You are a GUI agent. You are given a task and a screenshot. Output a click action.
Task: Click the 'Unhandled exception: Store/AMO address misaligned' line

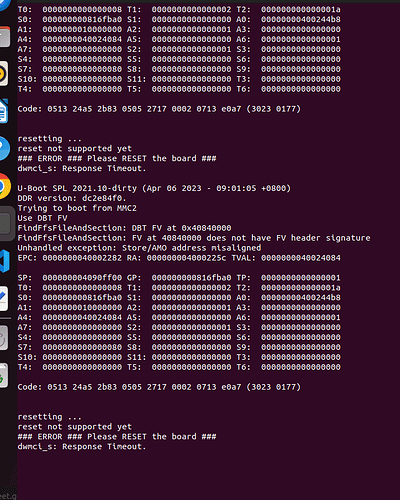tap(139, 248)
